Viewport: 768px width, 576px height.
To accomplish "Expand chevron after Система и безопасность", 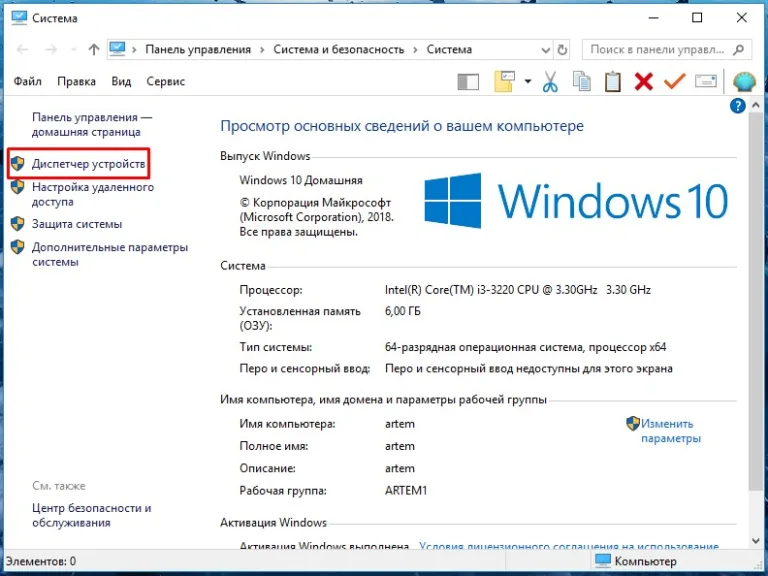I will pos(415,49).
